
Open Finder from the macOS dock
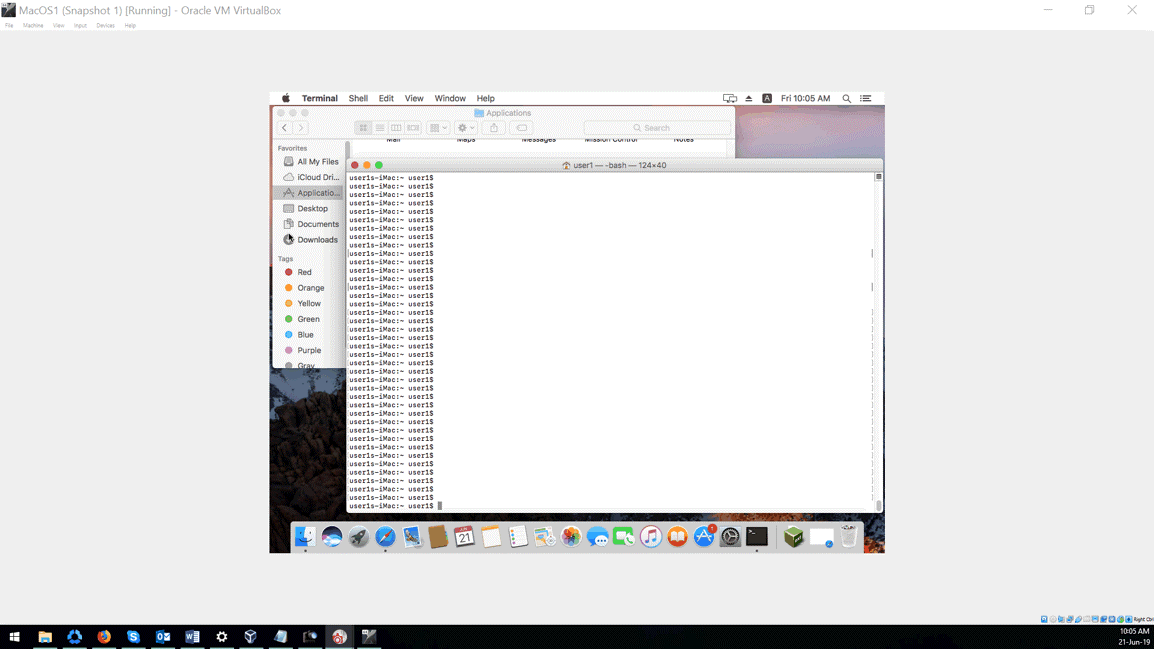click(305, 536)
